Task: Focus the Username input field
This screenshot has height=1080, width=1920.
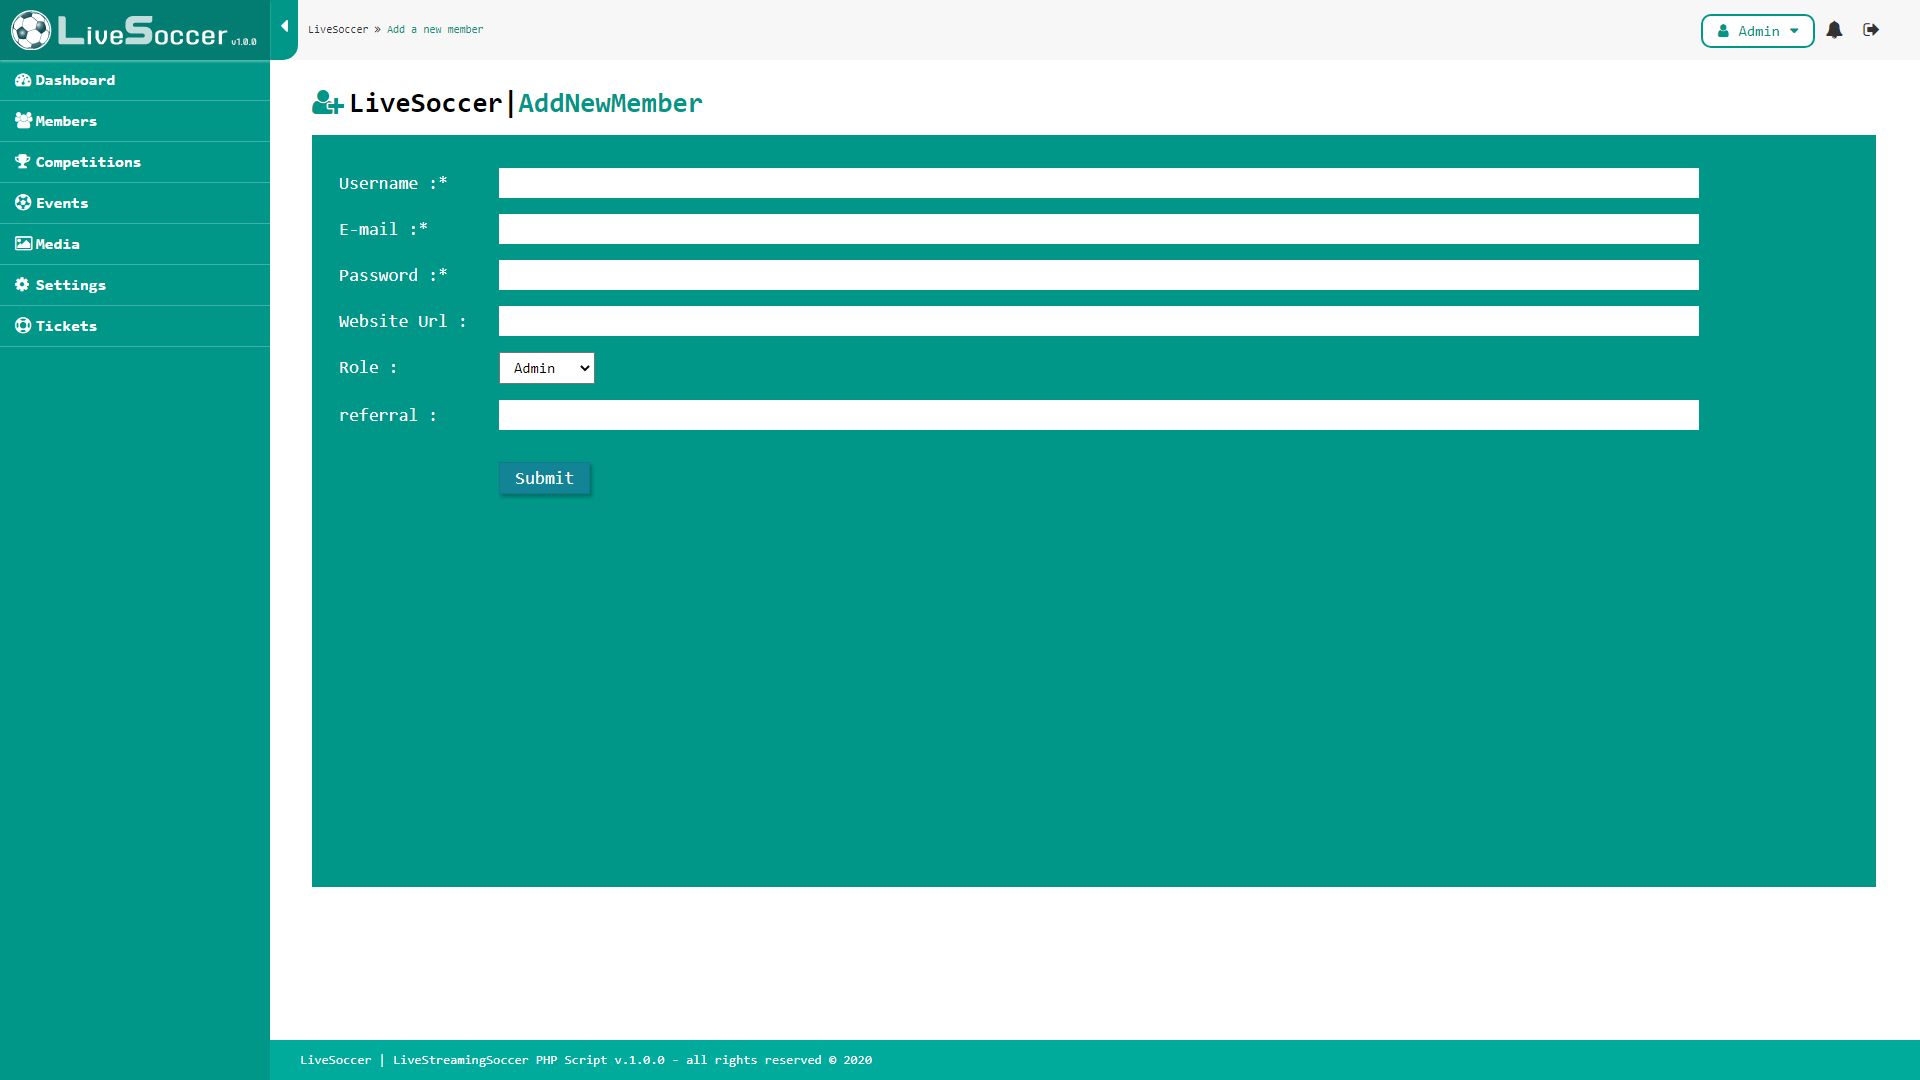Action: click(1098, 183)
